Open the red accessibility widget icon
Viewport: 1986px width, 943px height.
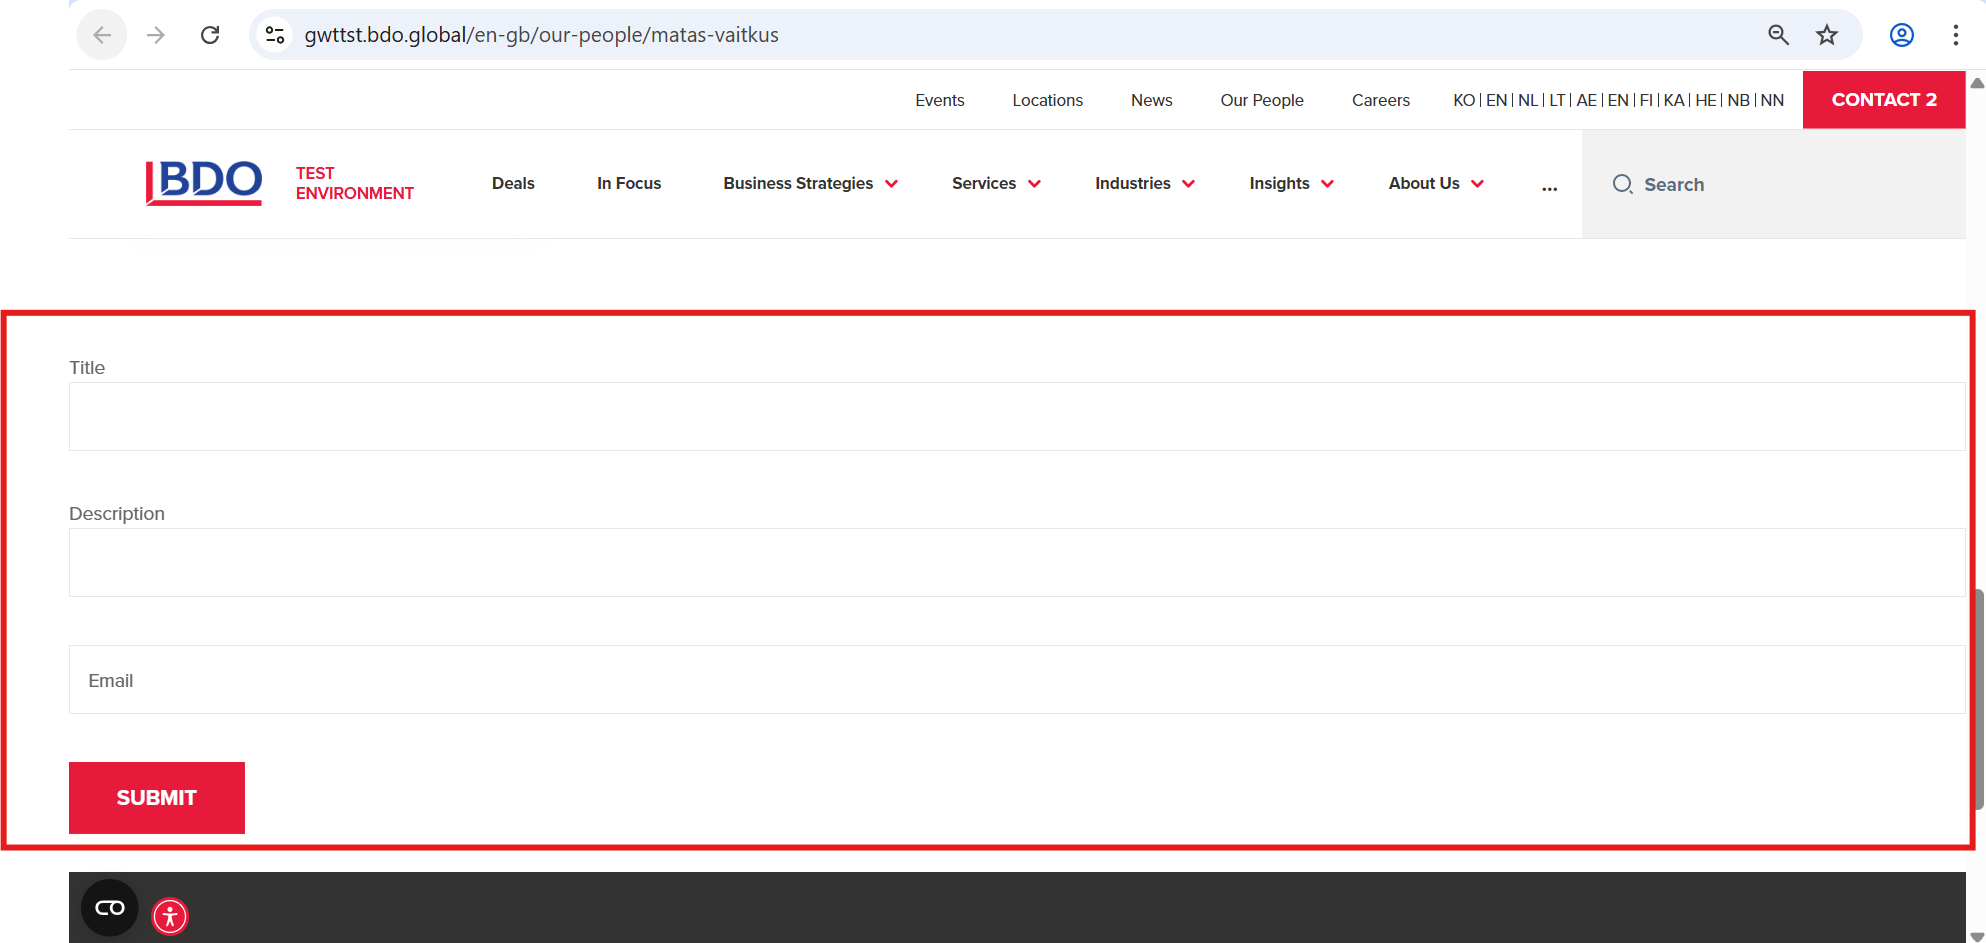[170, 916]
